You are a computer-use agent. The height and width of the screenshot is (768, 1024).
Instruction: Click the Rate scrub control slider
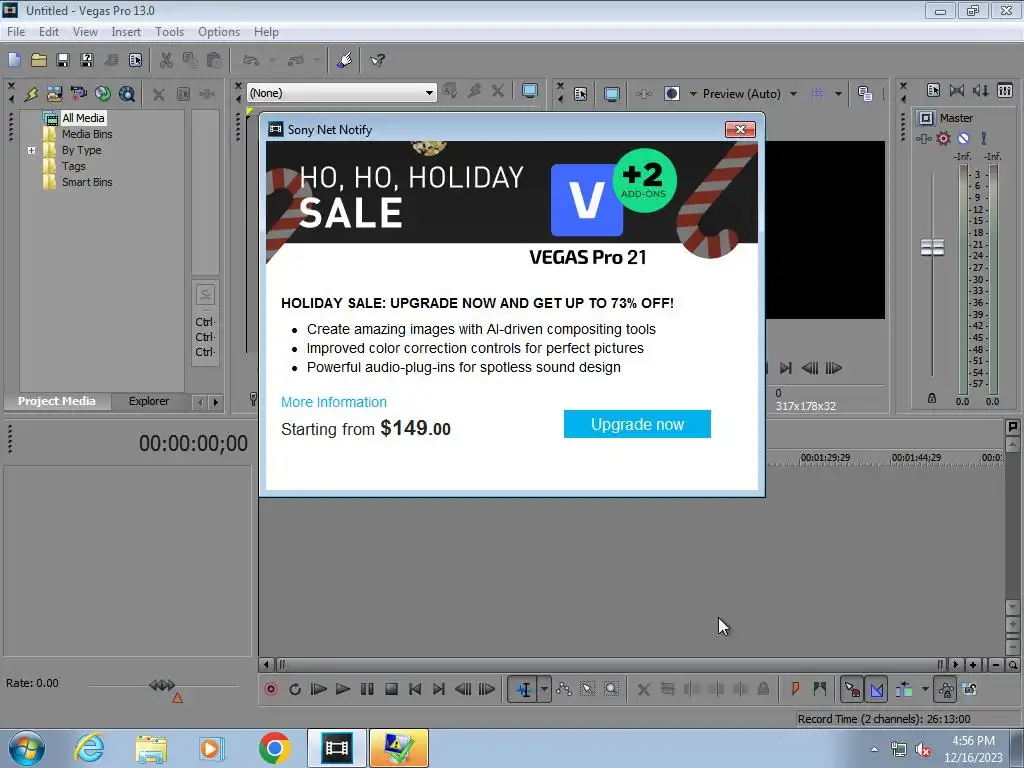tap(162, 685)
